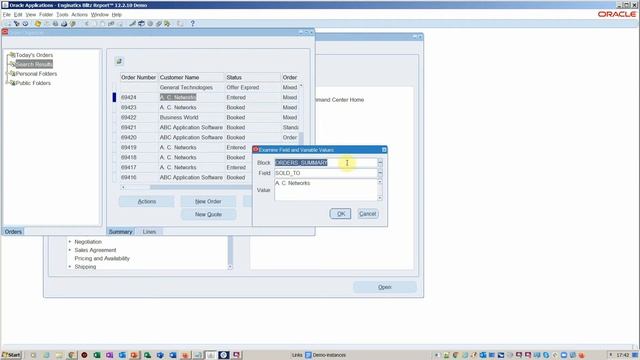Click the Value text area
This screenshot has height=360, width=640.
[326, 190]
